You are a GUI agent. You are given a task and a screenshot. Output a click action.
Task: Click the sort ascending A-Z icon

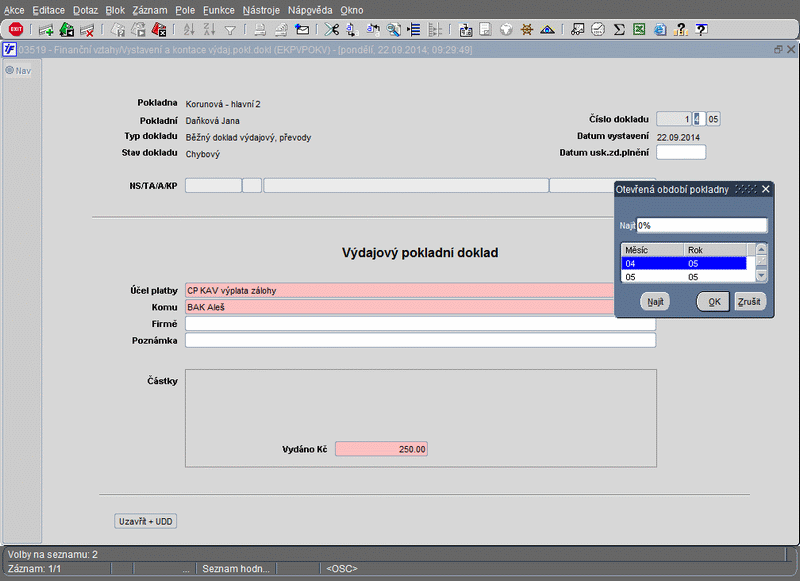click(189, 30)
